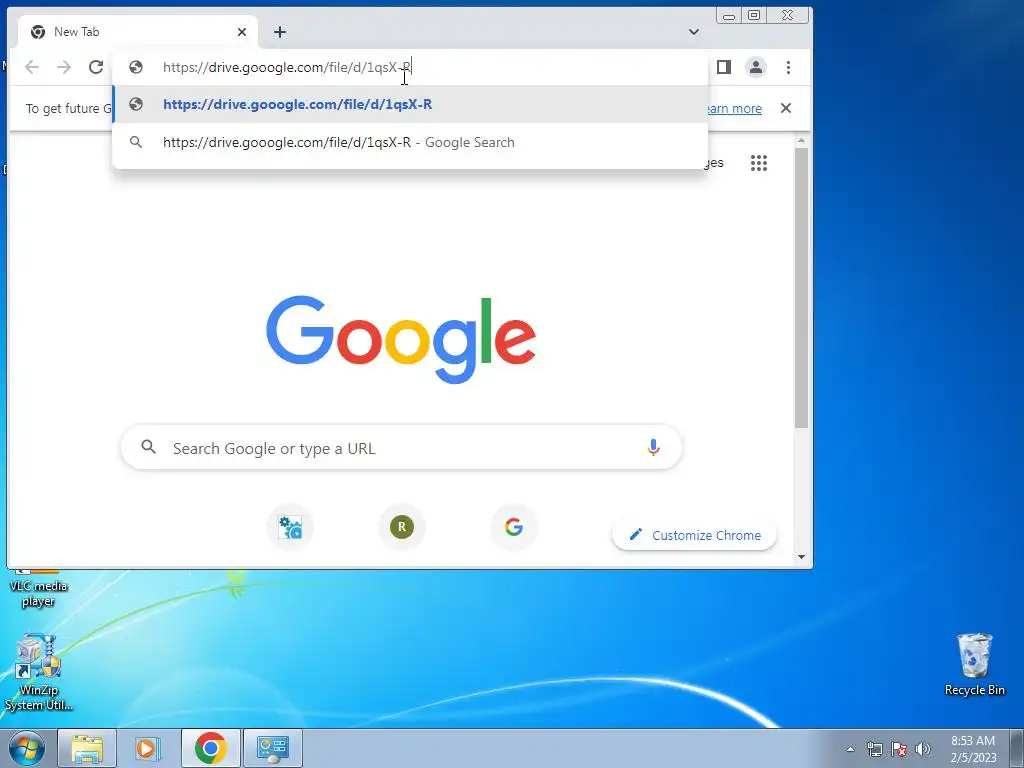The height and width of the screenshot is (768, 1024).
Task: Click the Search Google or type a URL box
Action: pyautogui.click(x=402, y=447)
